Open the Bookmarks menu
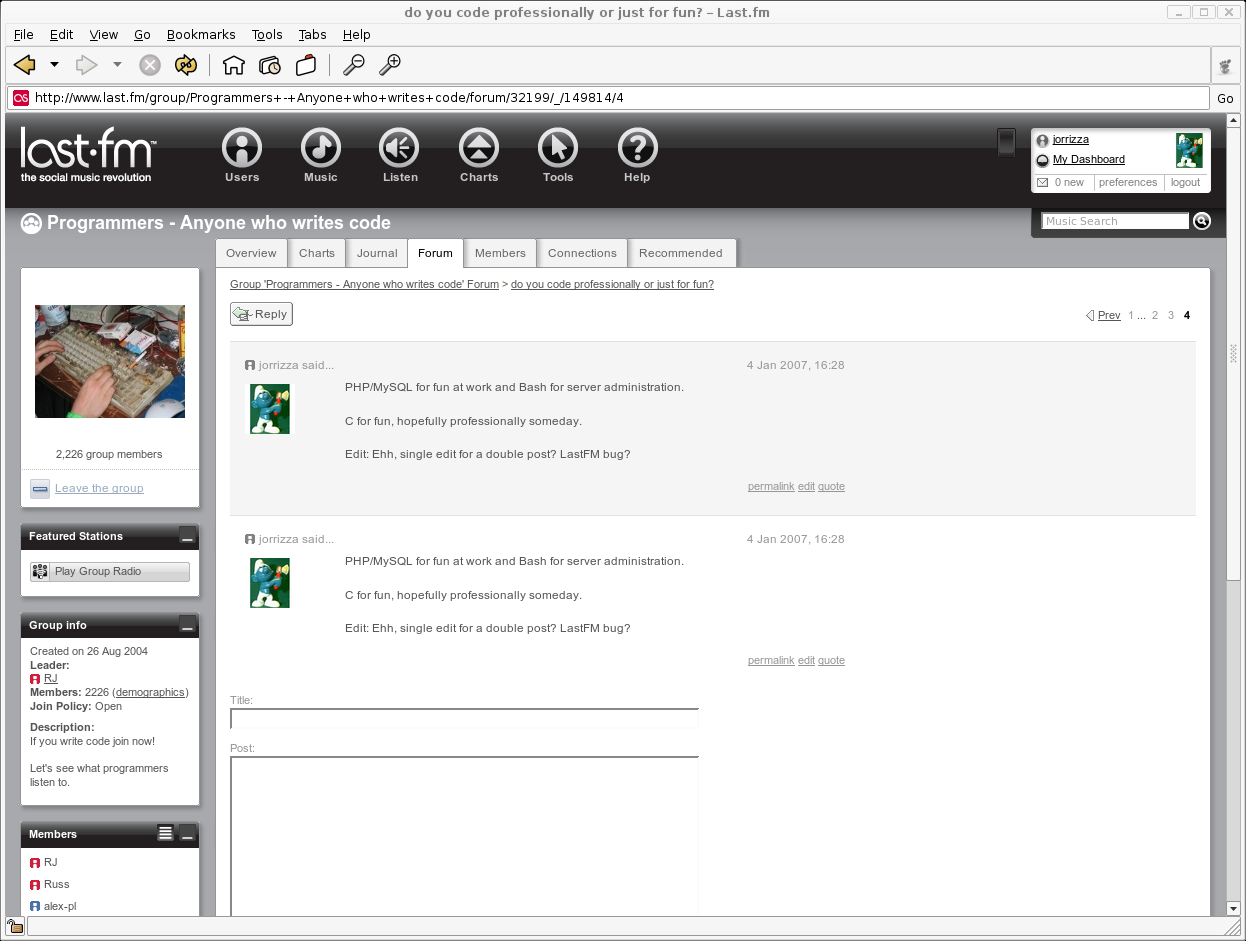This screenshot has height=941, width=1246. (201, 34)
